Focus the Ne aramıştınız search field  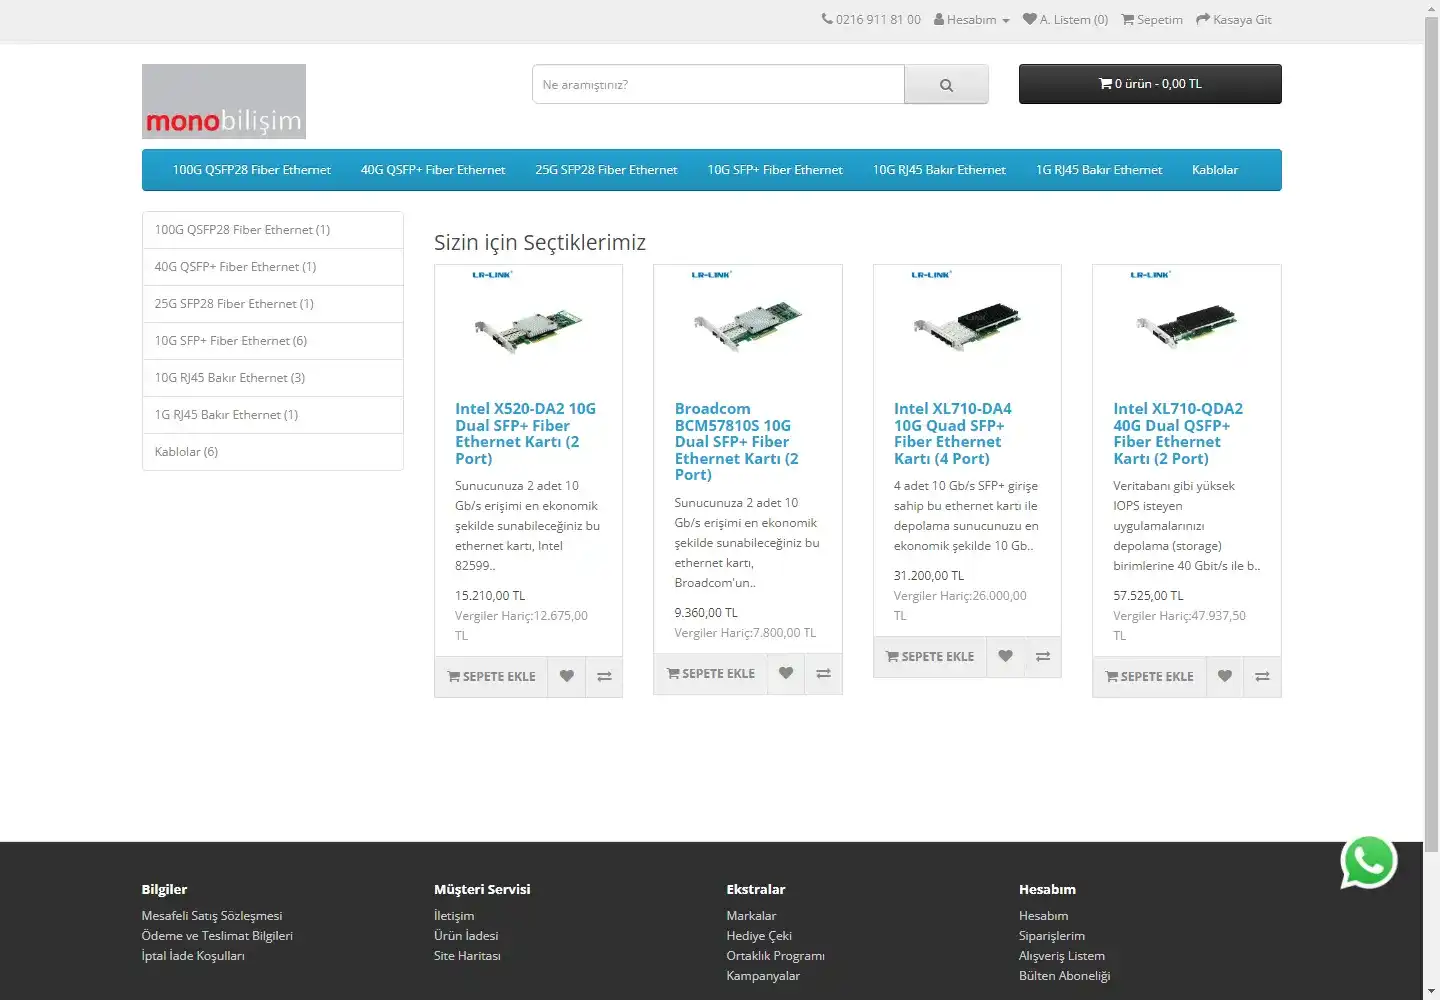(x=718, y=85)
